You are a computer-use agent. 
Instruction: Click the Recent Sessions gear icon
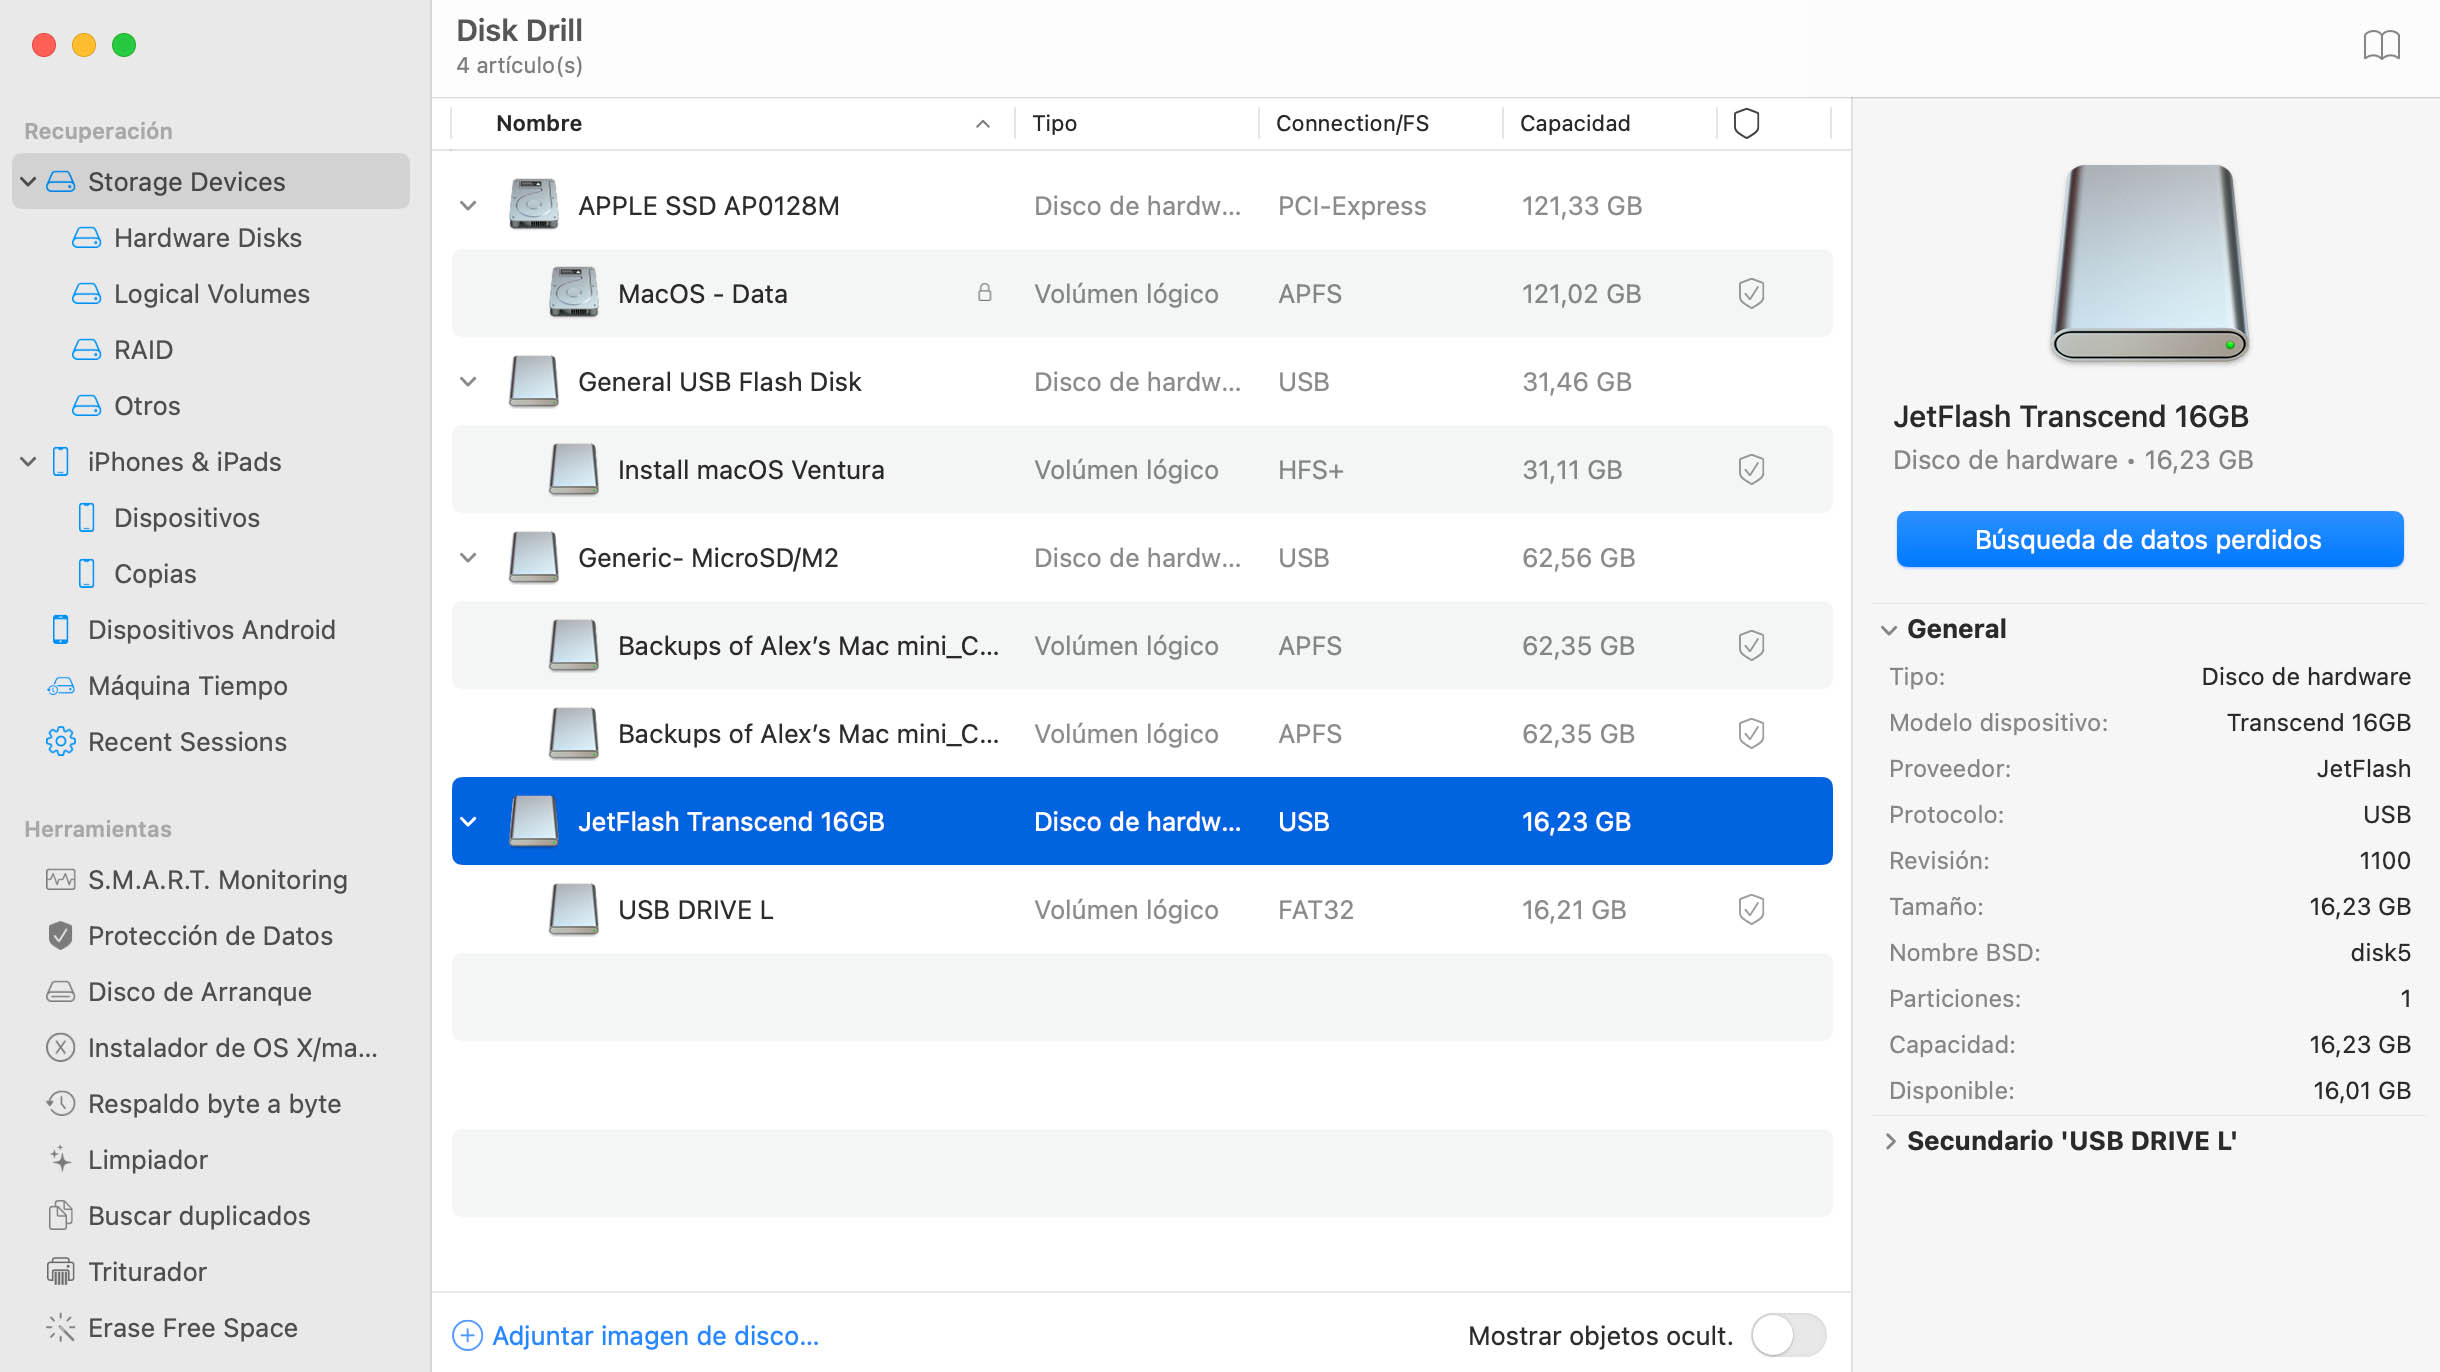pos(60,741)
